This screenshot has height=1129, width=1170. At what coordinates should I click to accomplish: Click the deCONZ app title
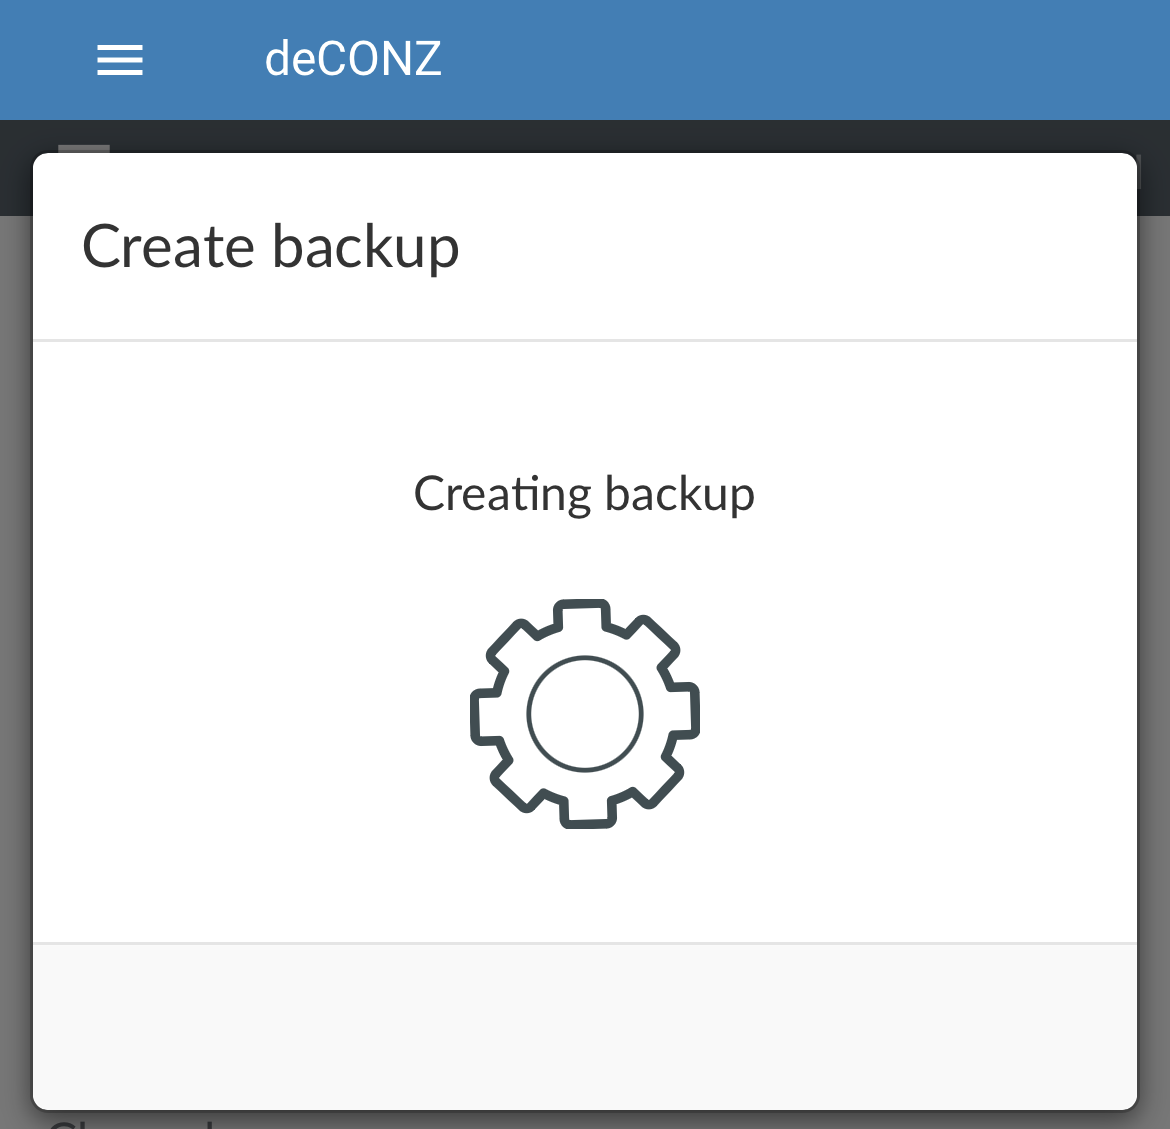tap(353, 60)
